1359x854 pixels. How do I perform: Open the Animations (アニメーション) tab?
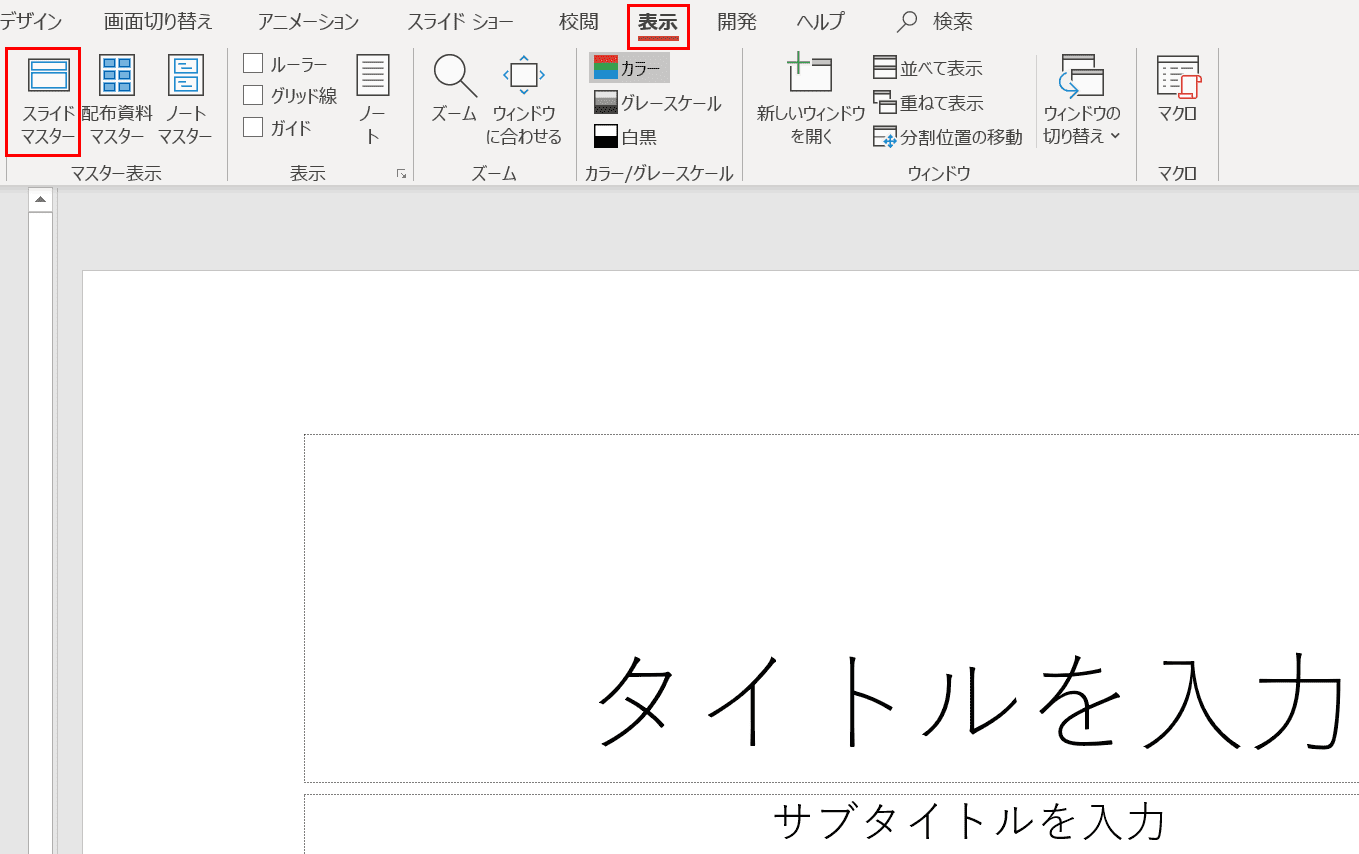coord(308,21)
